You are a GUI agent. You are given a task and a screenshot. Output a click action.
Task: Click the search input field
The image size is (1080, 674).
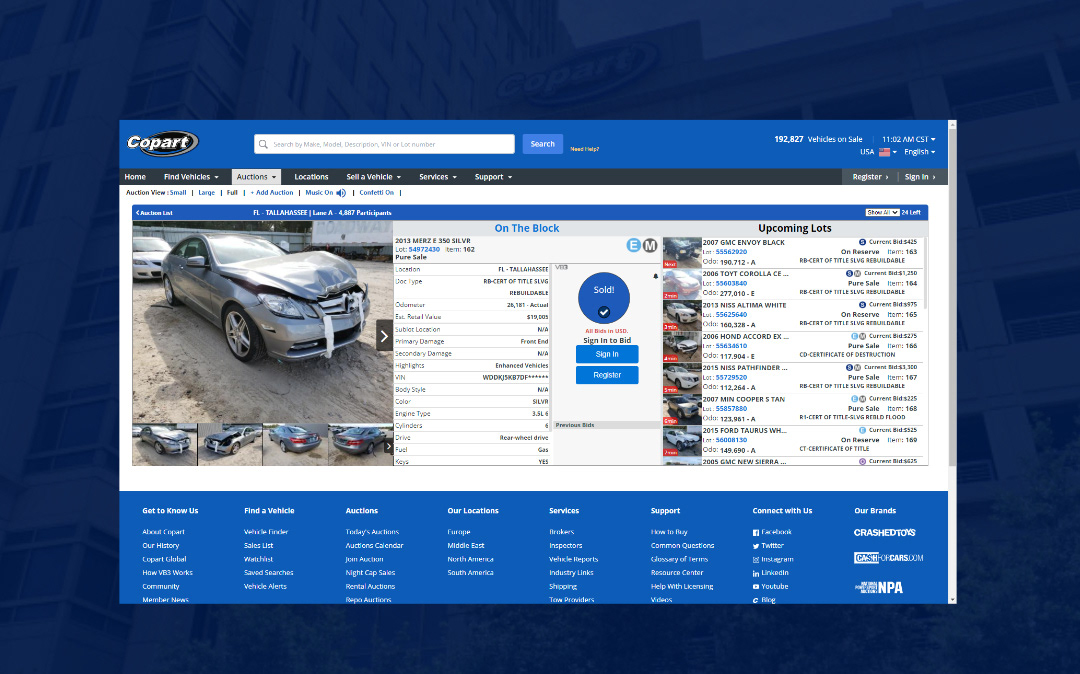point(384,144)
